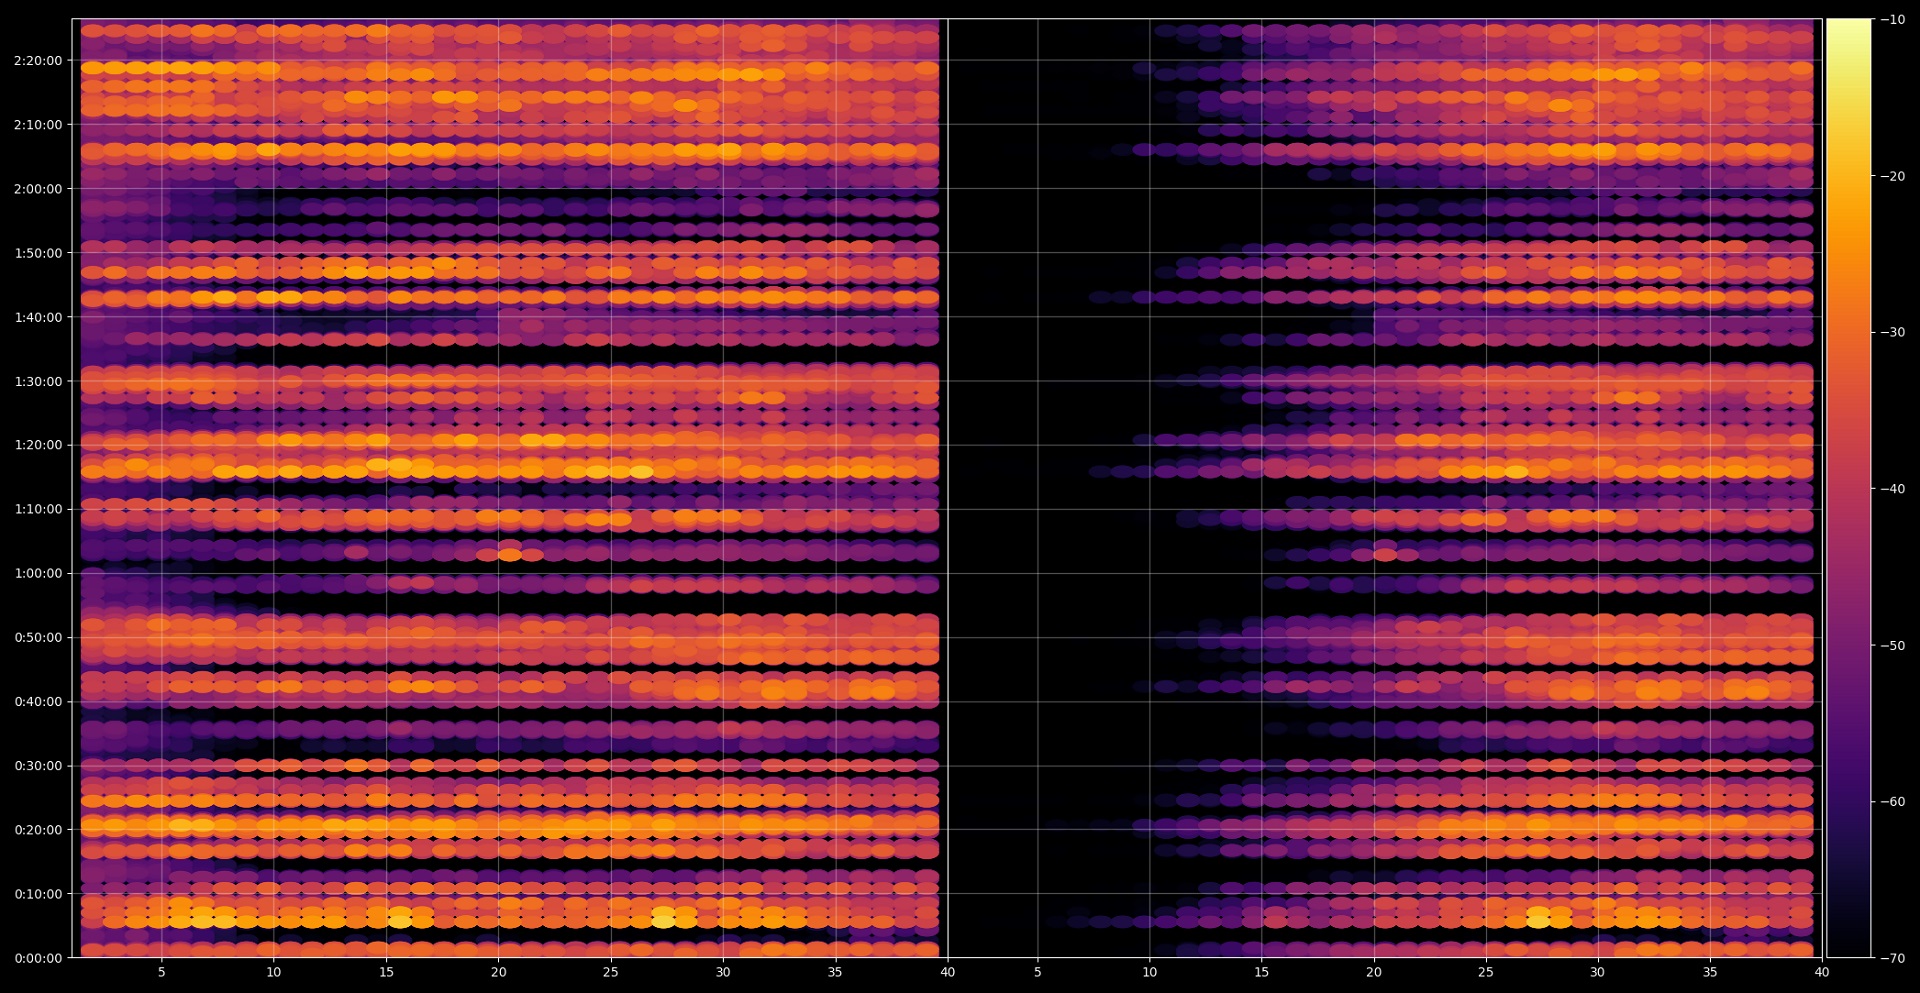
Task: Click the colorbar gradient scale
Action: pos(1848,488)
